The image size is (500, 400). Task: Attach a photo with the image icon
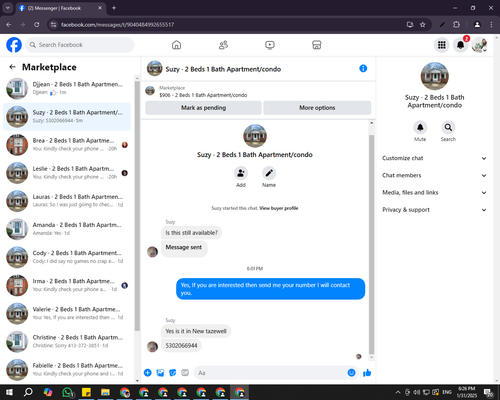tap(160, 373)
